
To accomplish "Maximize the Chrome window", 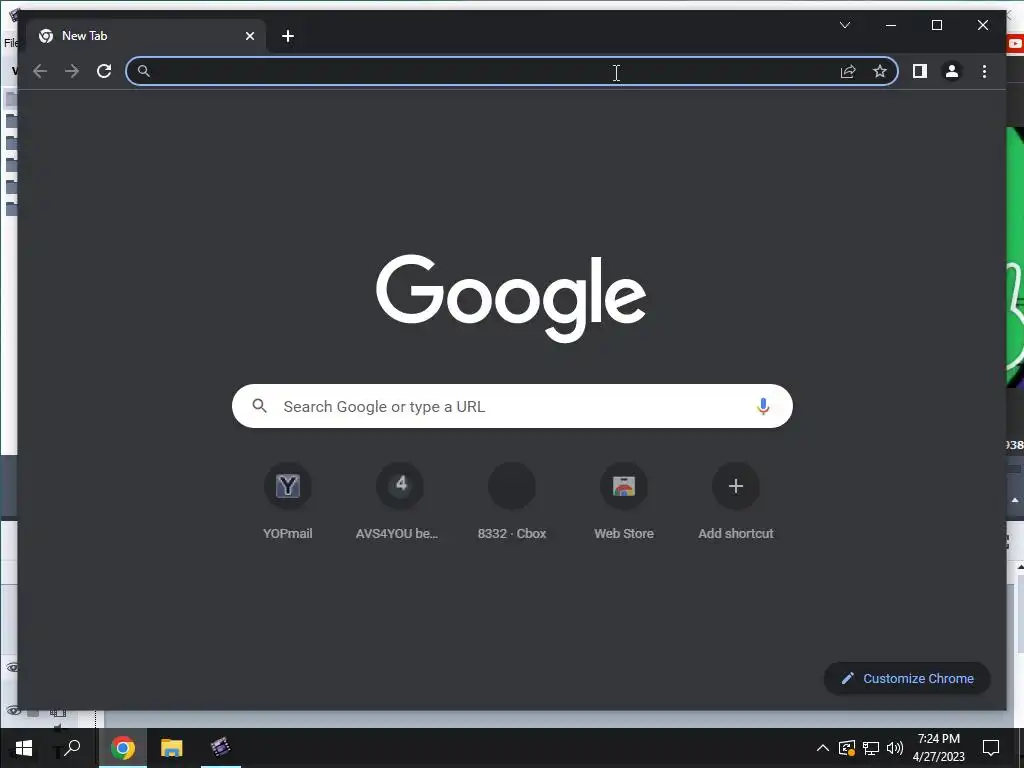I will (x=936, y=25).
